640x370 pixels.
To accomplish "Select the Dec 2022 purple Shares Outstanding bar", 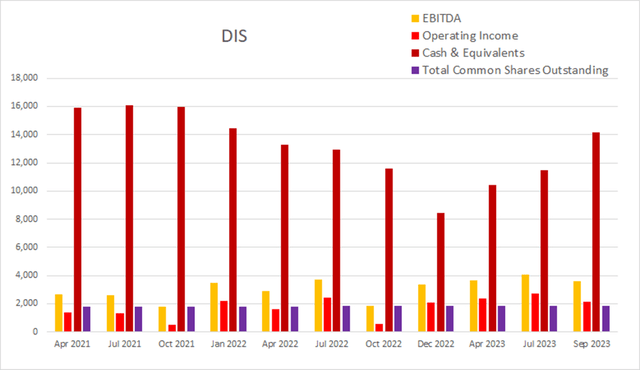I will point(450,319).
